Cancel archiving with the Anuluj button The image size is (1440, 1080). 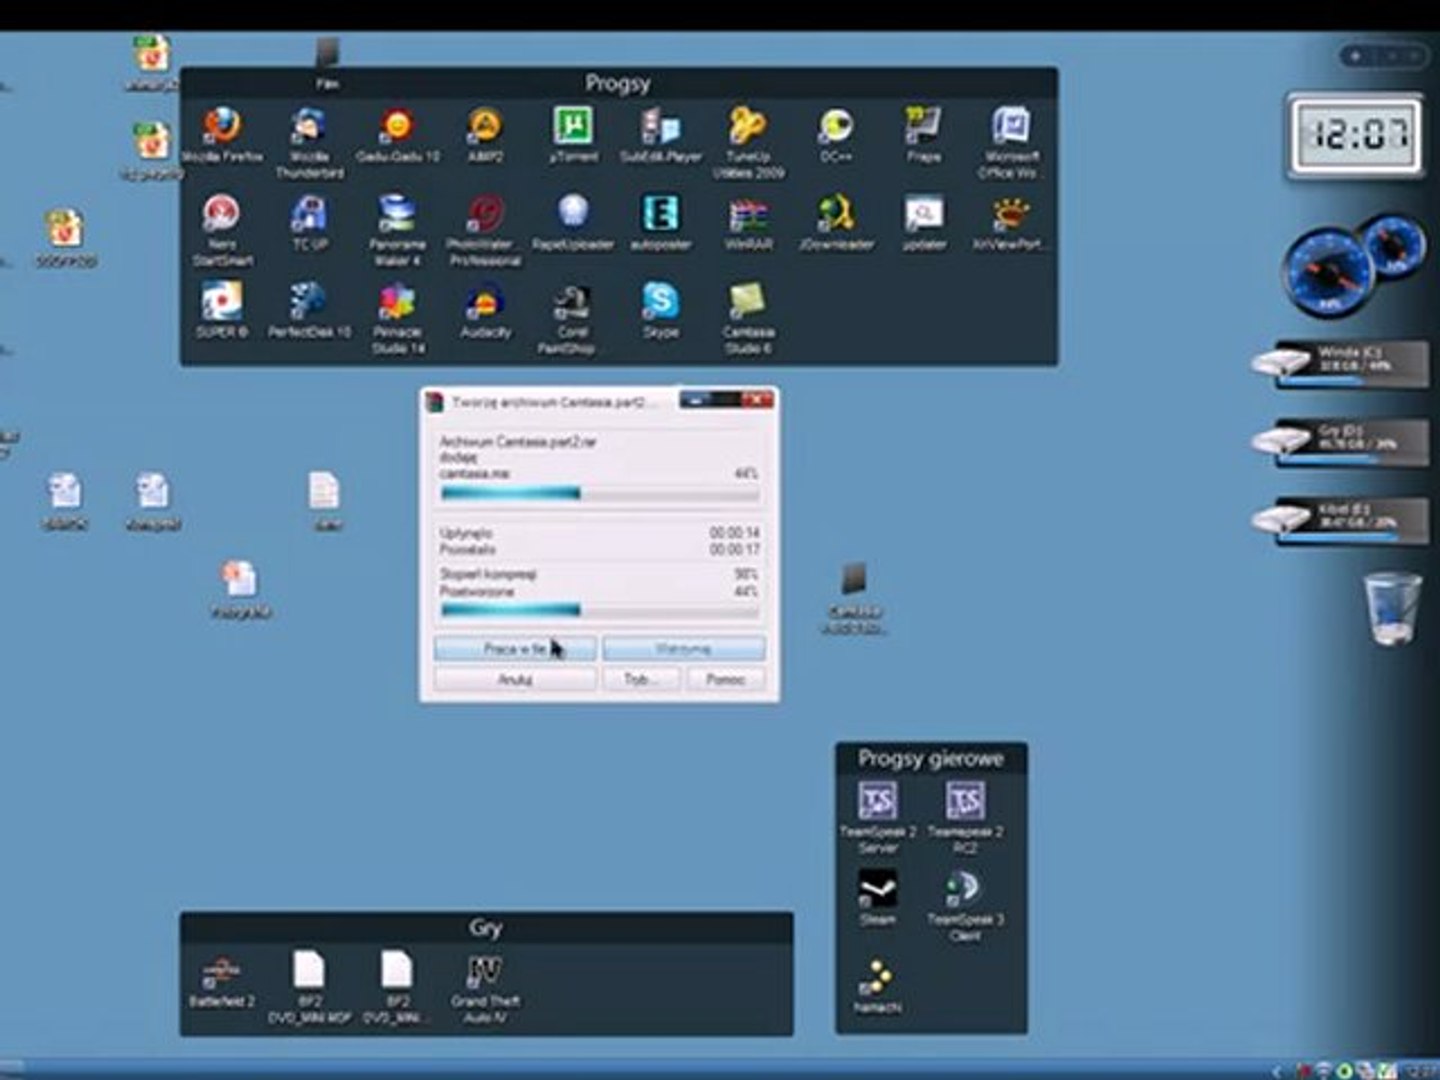coord(515,679)
